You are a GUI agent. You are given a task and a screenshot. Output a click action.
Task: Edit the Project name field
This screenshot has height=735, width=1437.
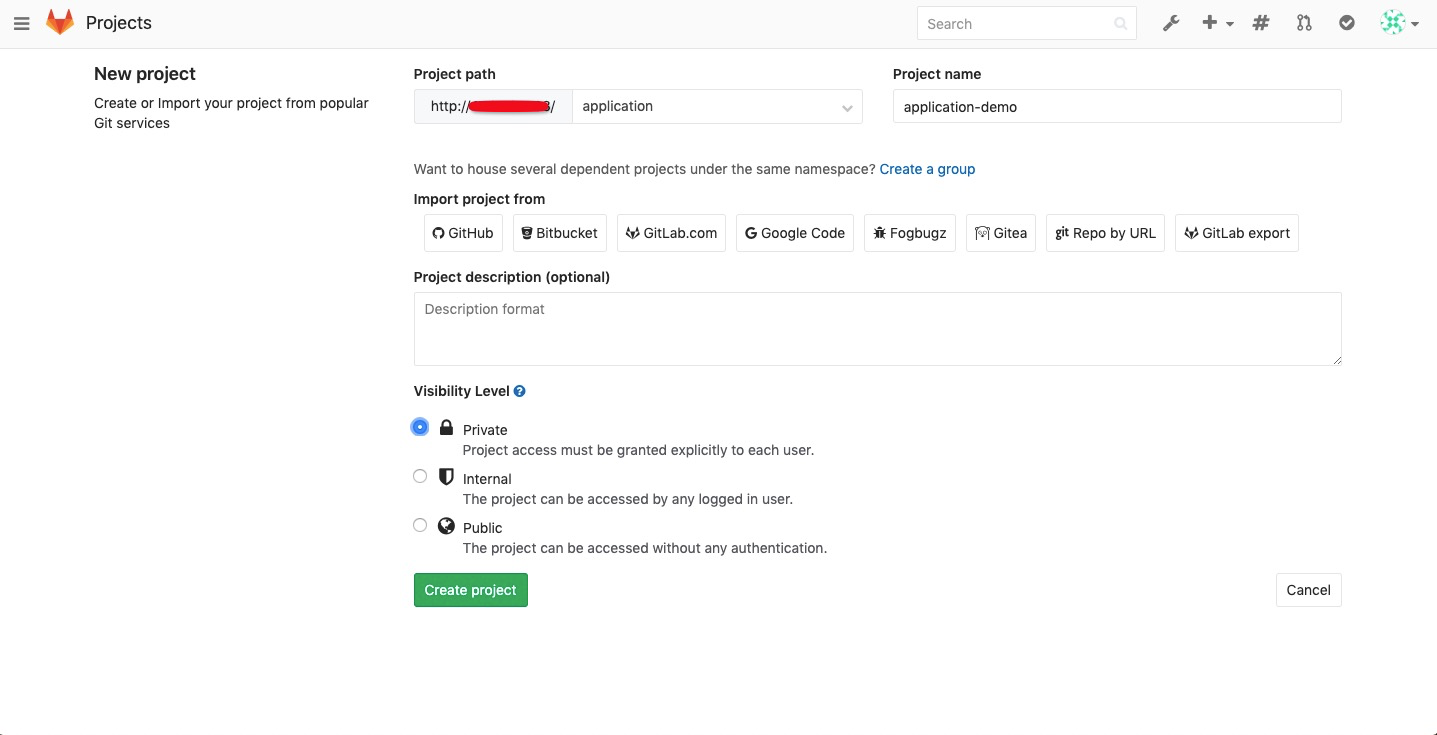coord(1117,106)
